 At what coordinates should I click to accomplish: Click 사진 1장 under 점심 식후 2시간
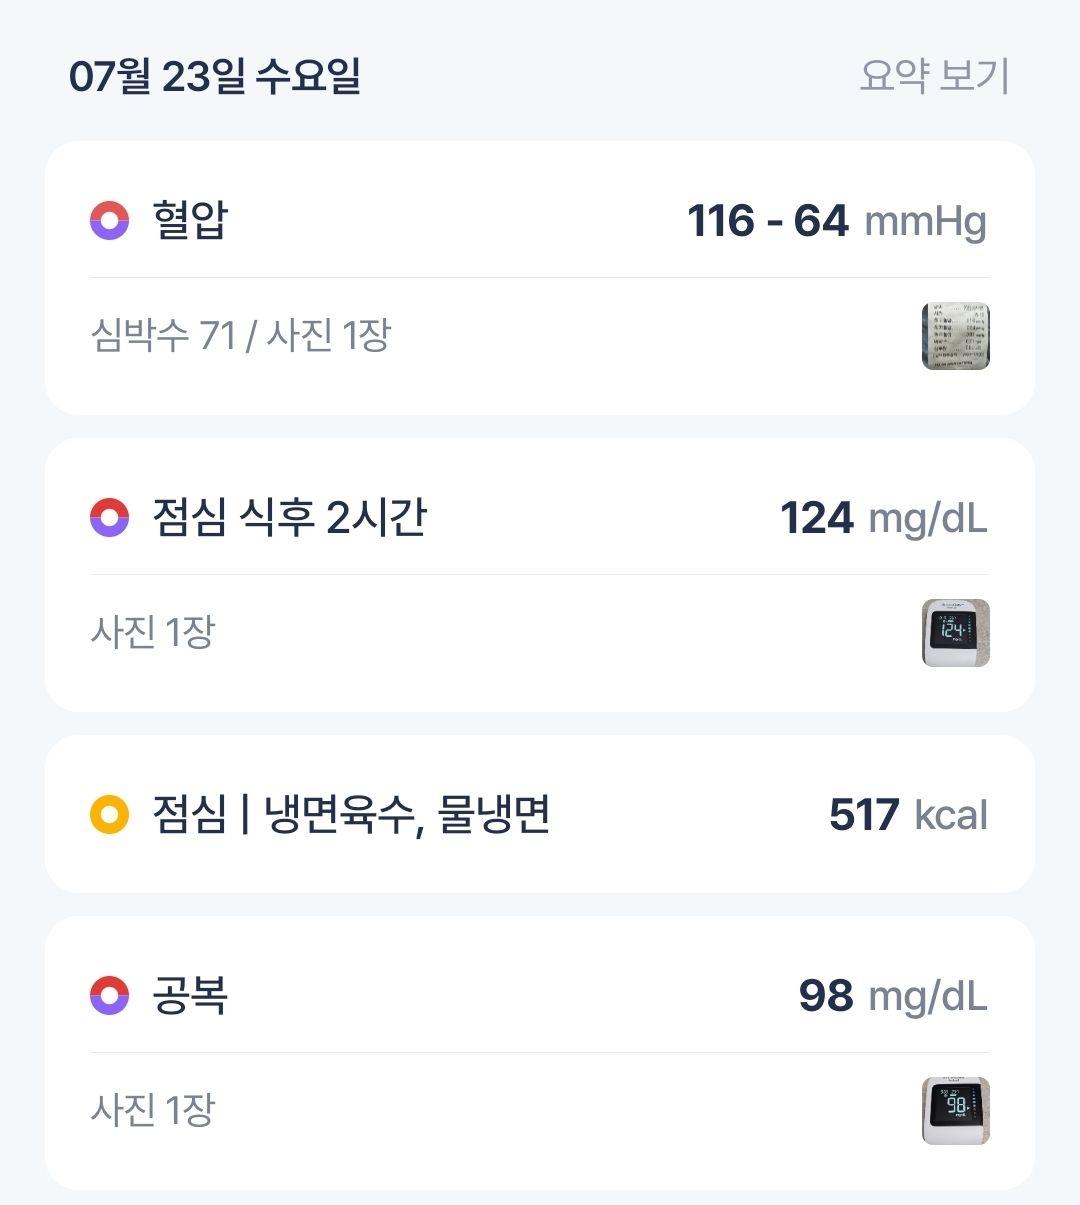point(153,632)
